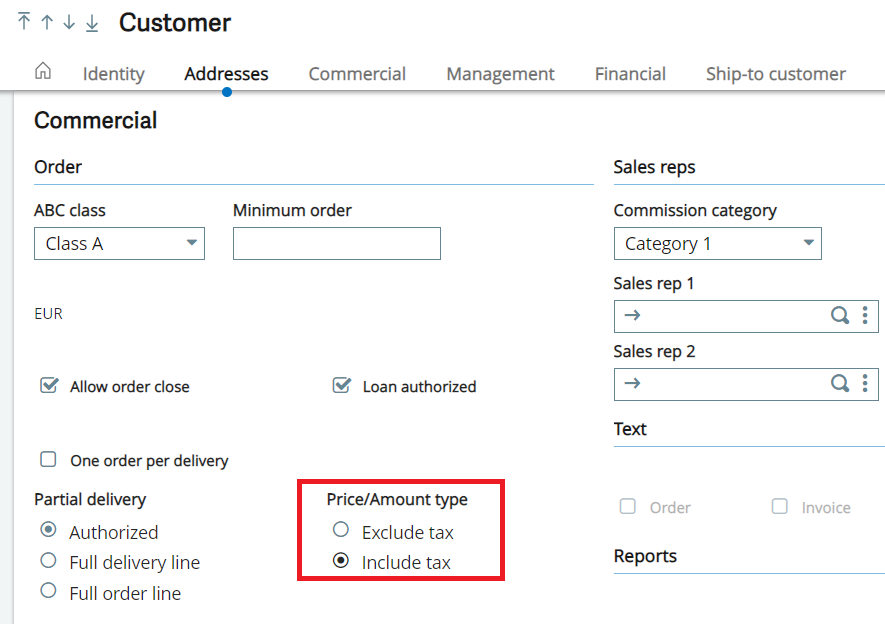Switch to the Financial tab

630,74
